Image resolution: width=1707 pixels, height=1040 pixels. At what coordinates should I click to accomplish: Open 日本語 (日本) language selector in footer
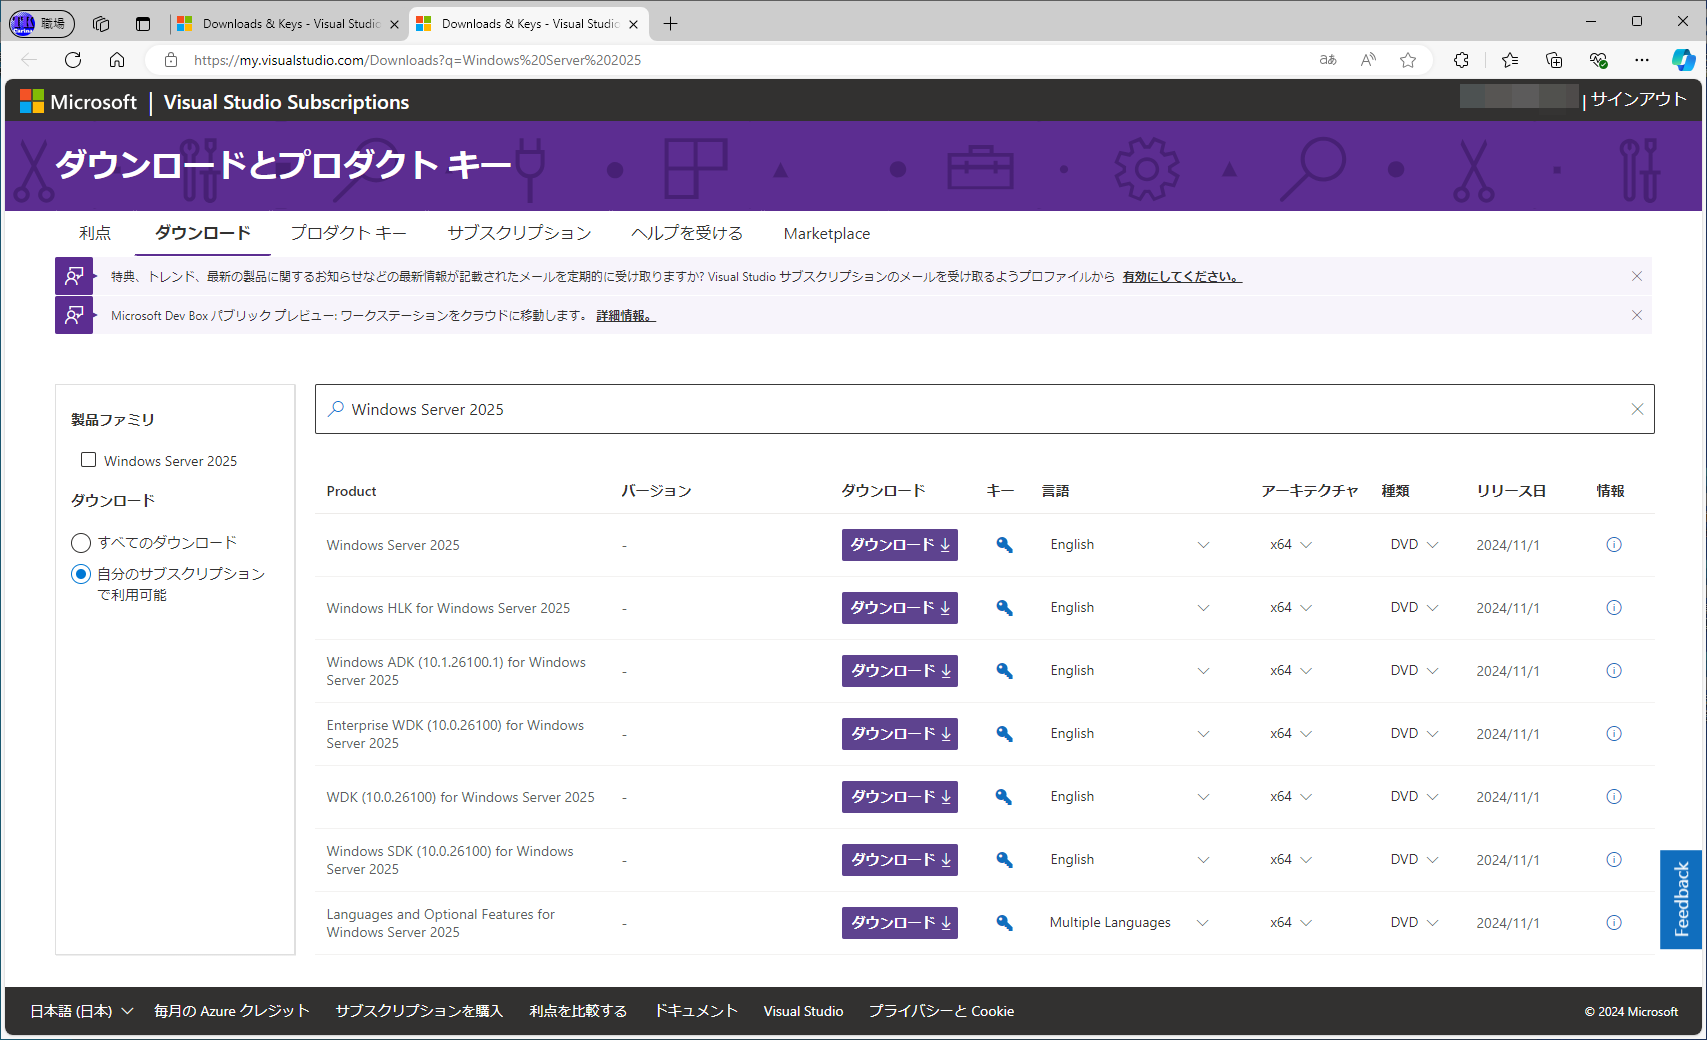pos(82,1011)
